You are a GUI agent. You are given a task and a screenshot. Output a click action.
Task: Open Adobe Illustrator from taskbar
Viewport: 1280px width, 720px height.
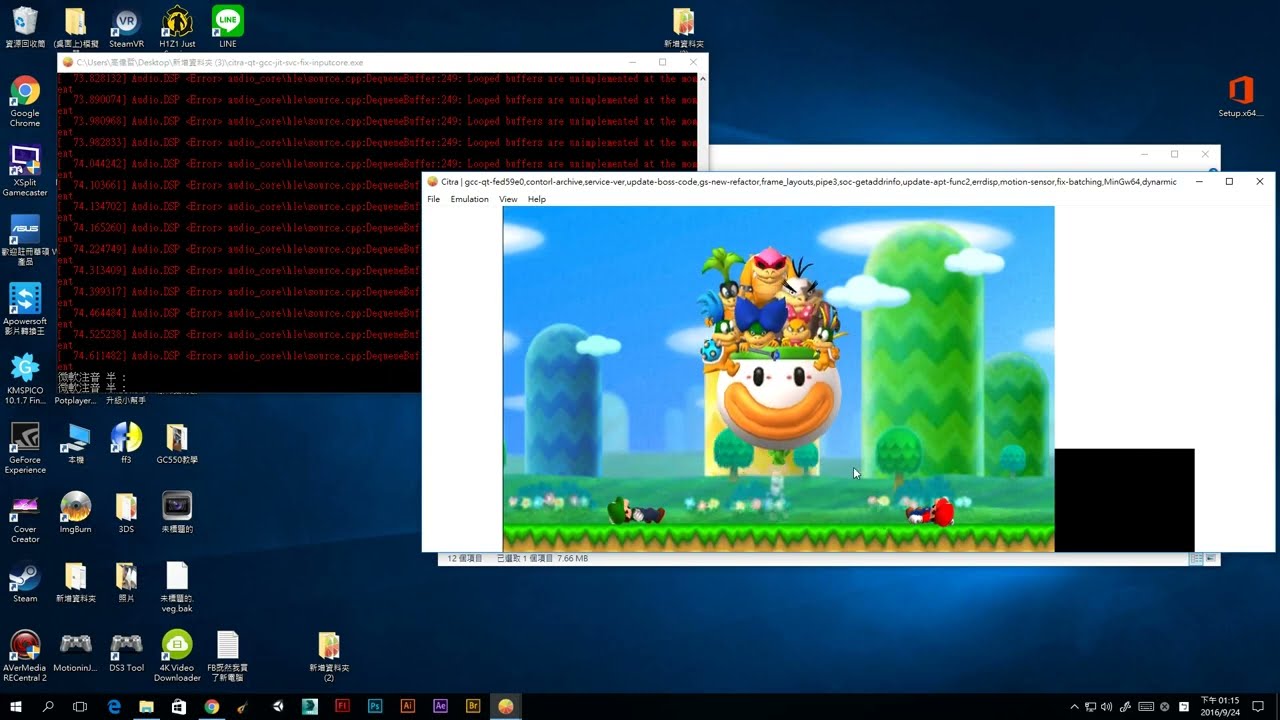click(407, 706)
